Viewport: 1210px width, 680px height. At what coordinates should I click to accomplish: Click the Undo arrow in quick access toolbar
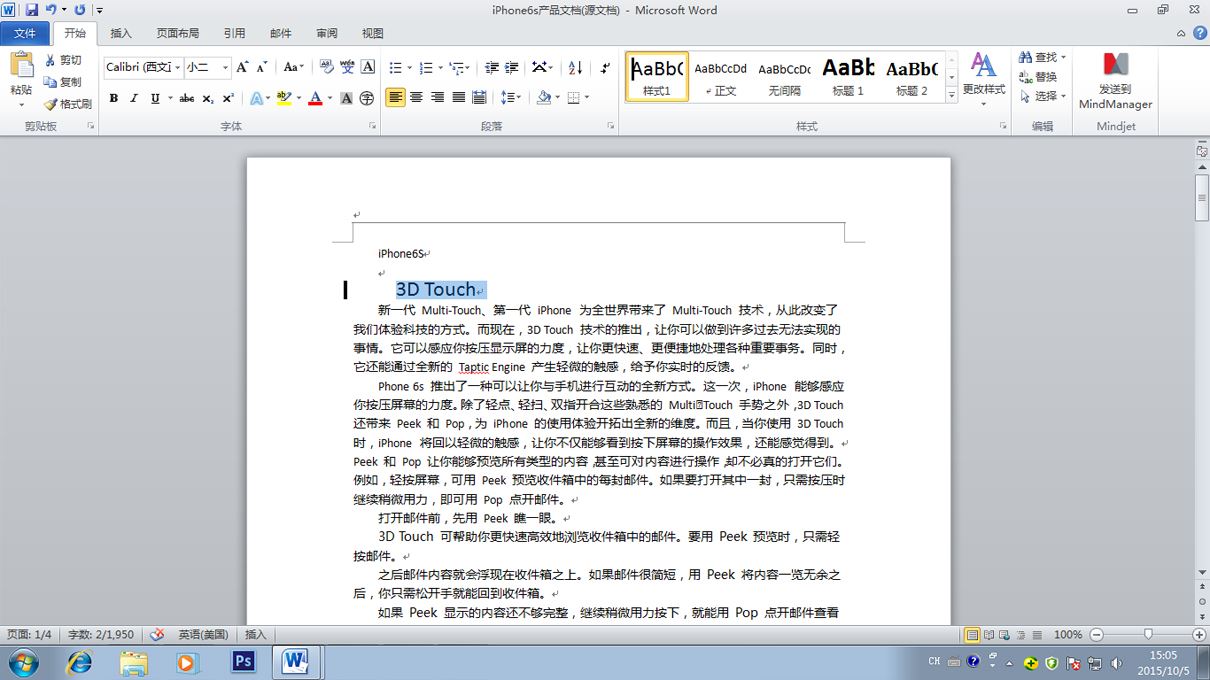50,10
